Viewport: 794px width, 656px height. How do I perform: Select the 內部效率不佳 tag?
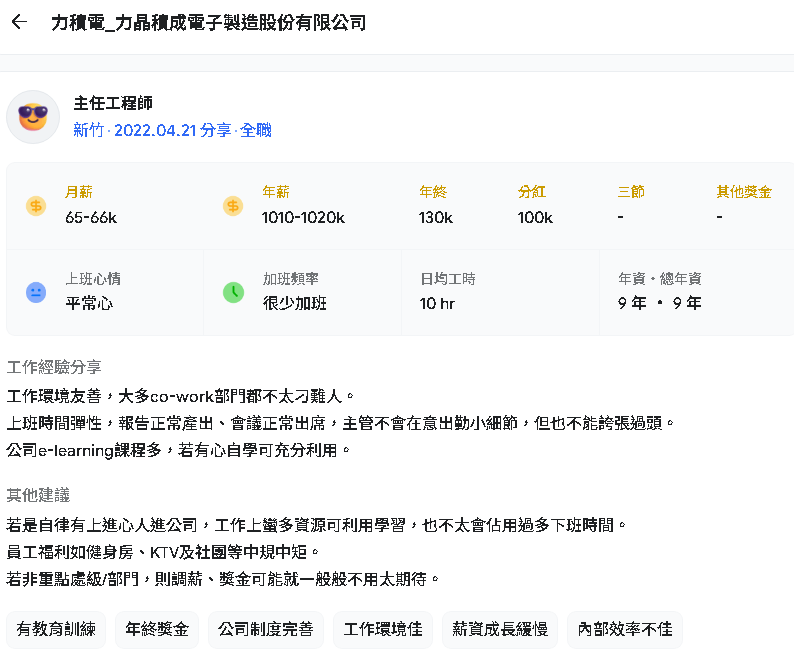coord(625,629)
